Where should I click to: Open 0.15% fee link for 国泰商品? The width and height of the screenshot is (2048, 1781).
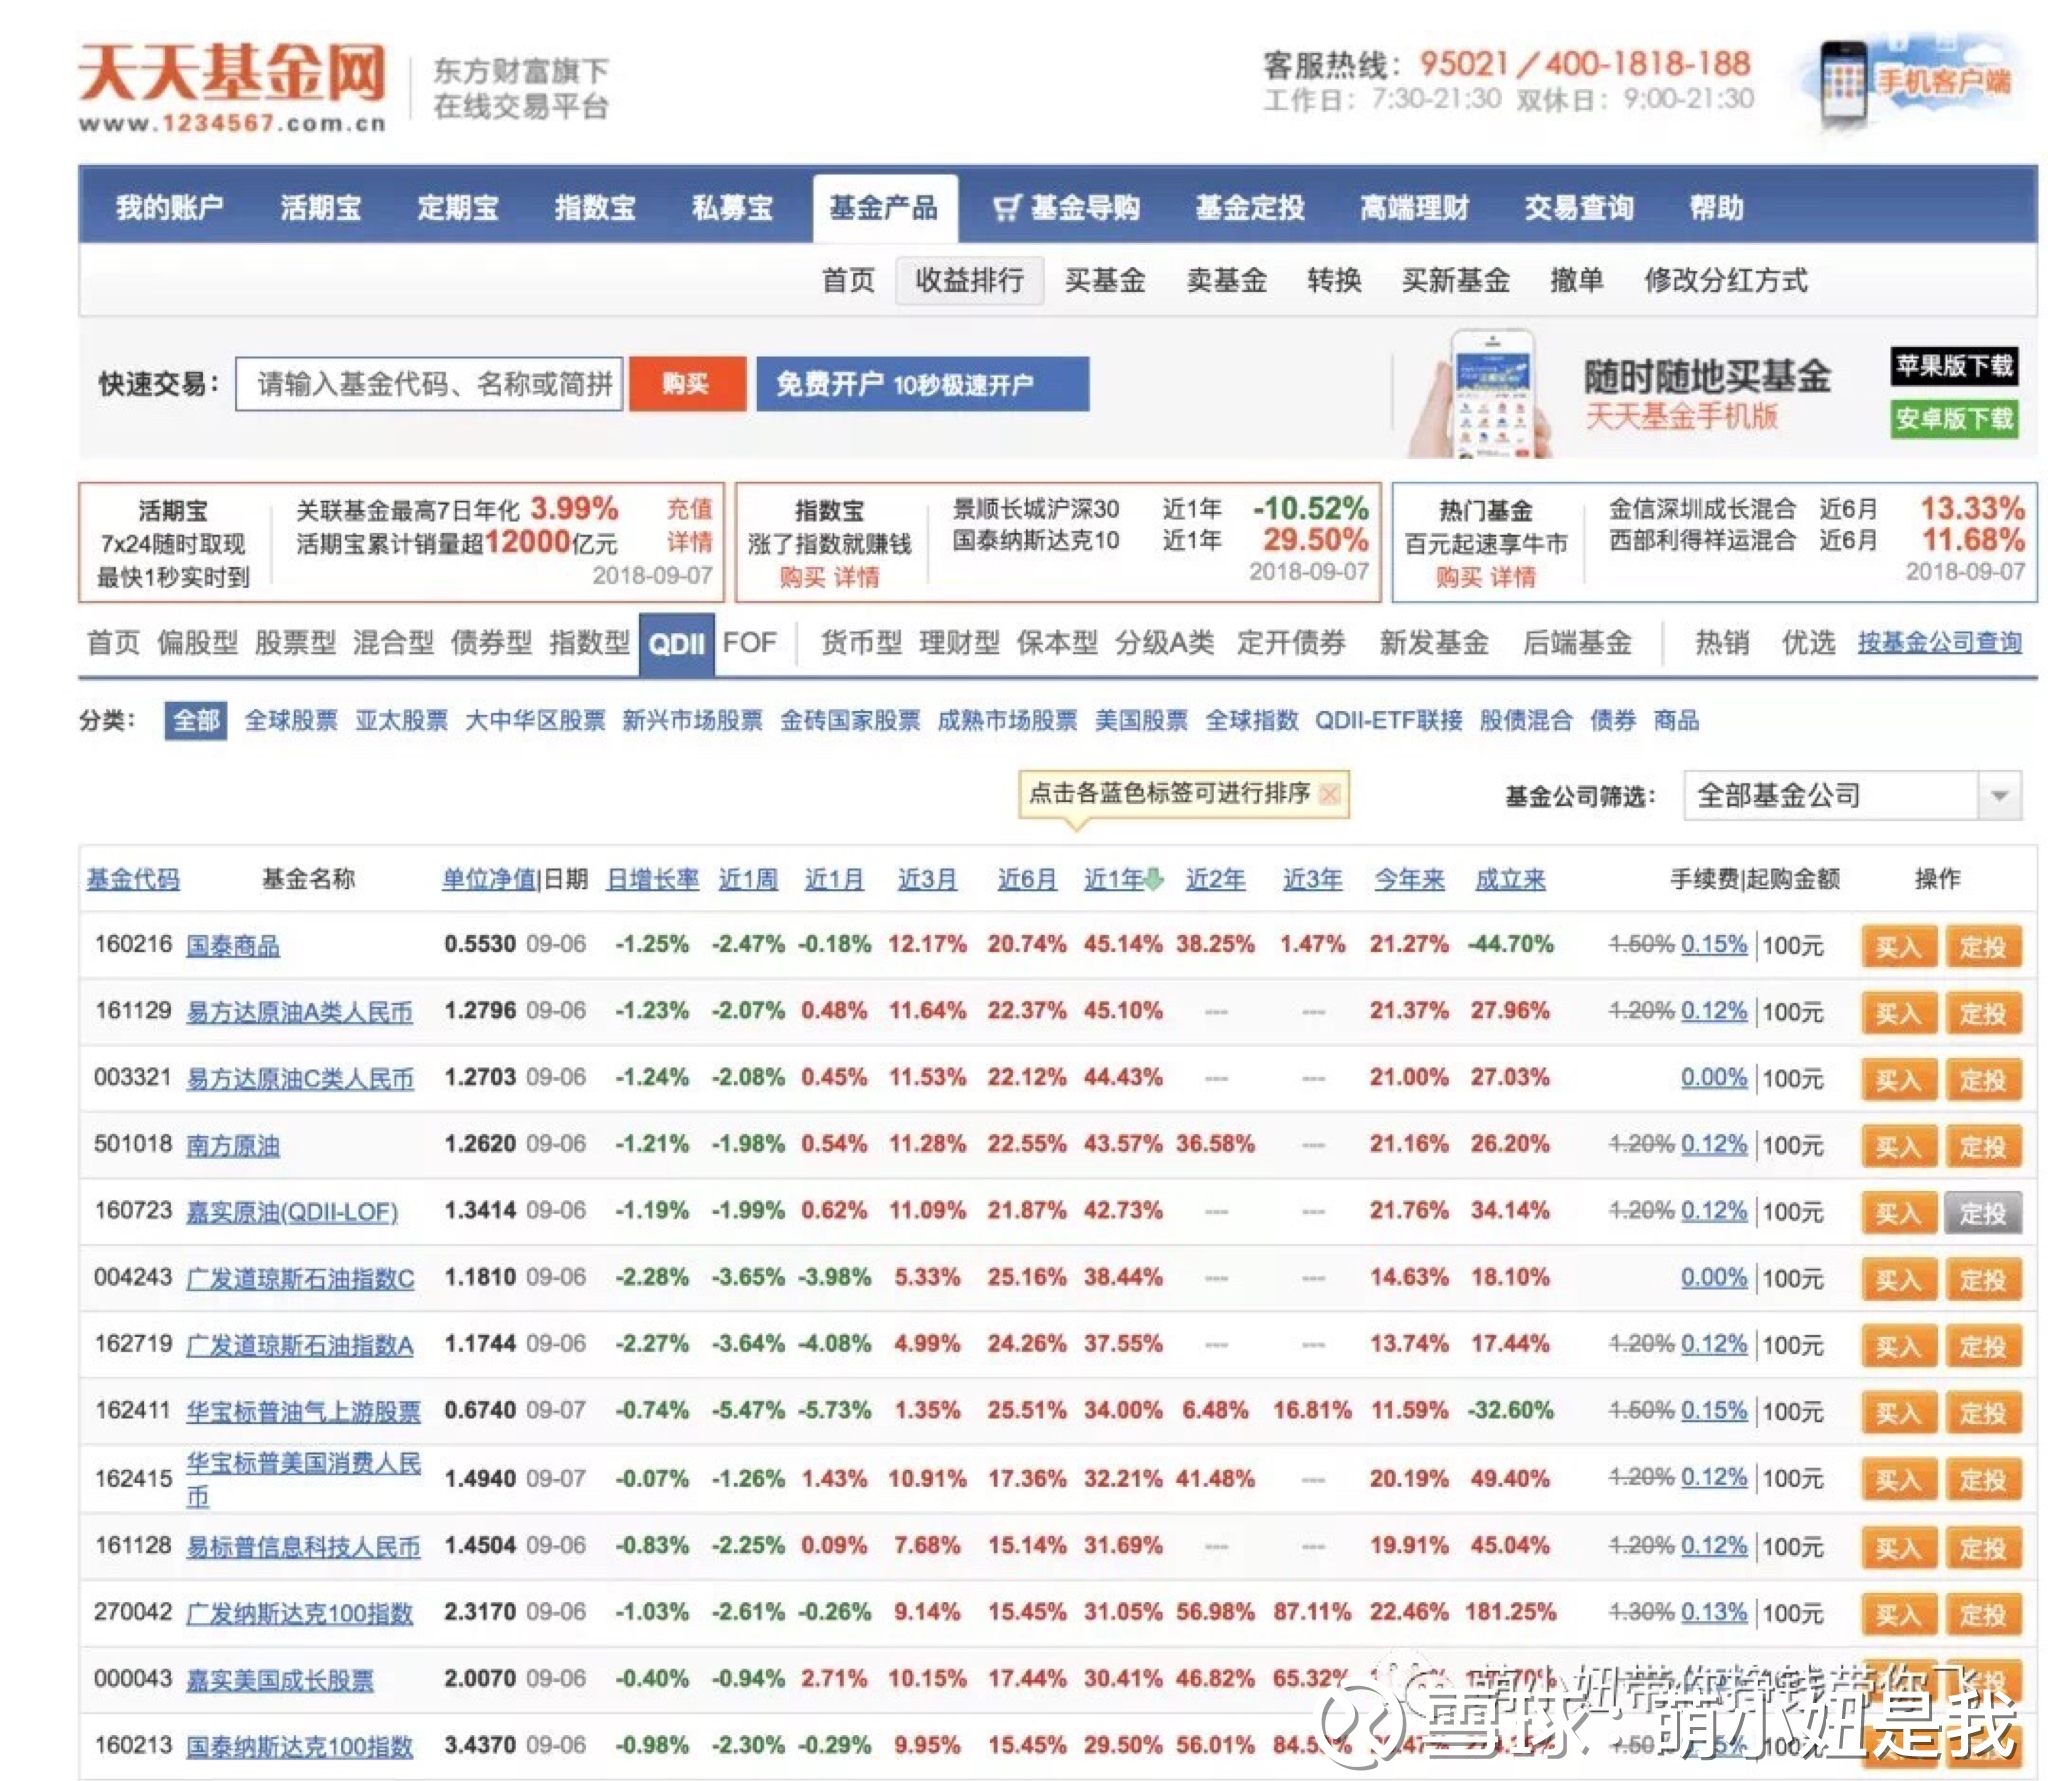[1714, 944]
